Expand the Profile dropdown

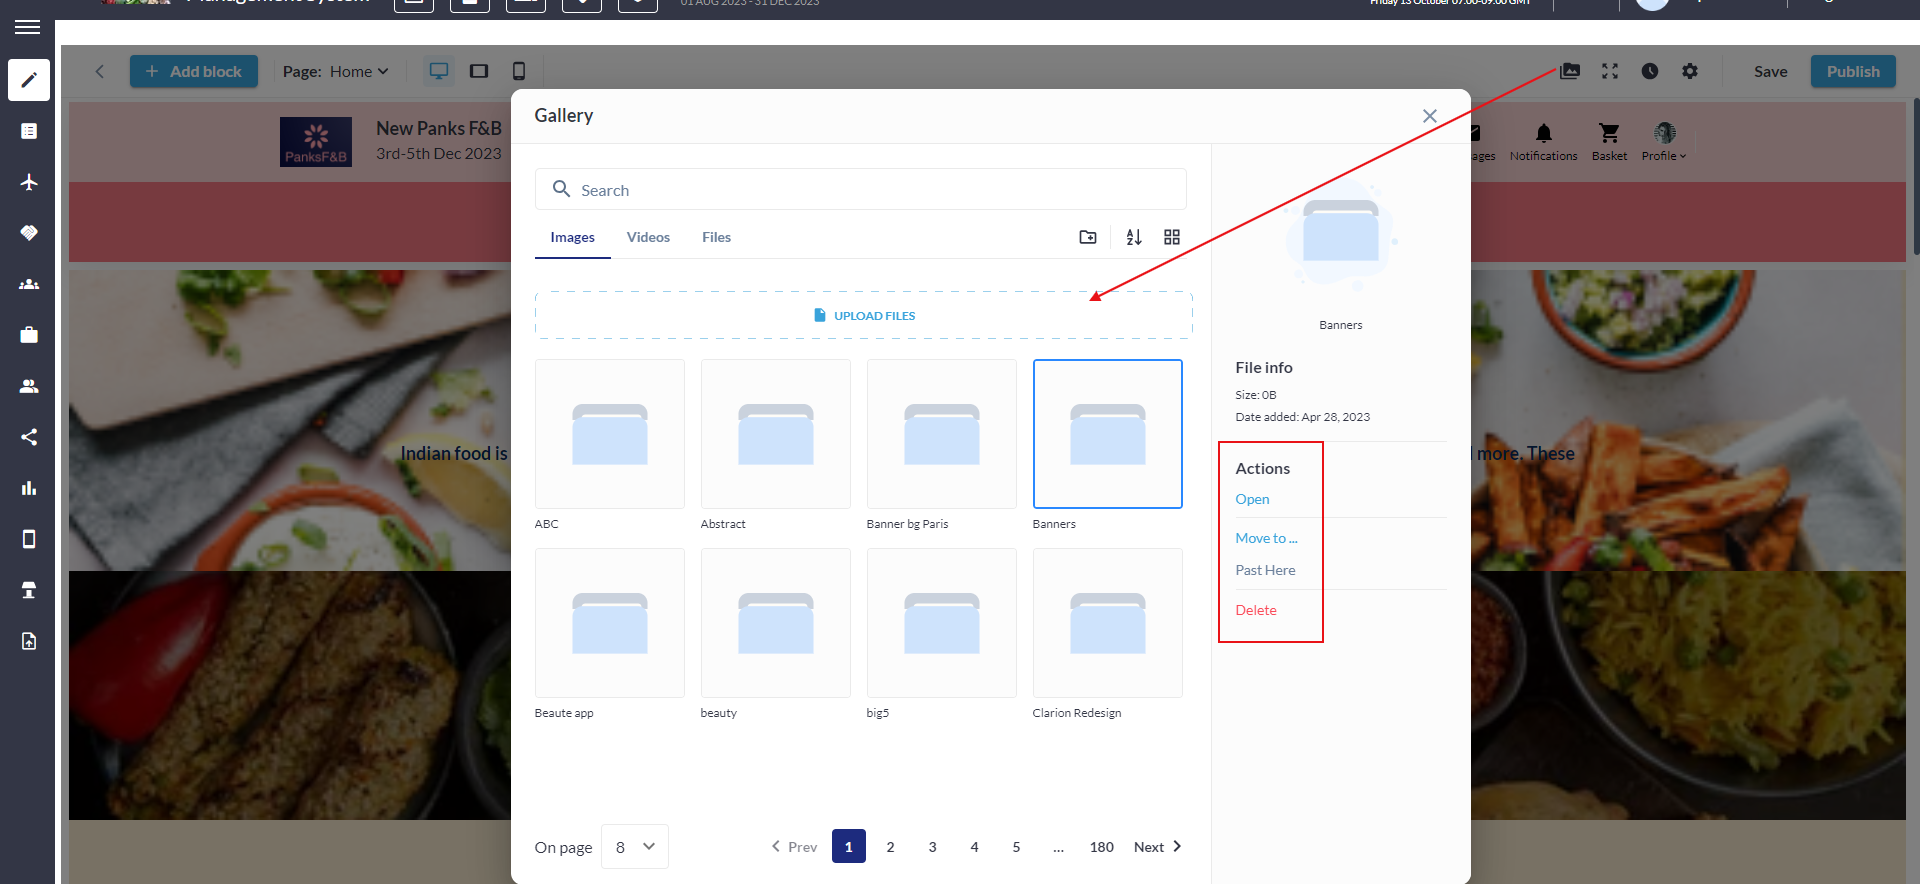tap(1664, 142)
